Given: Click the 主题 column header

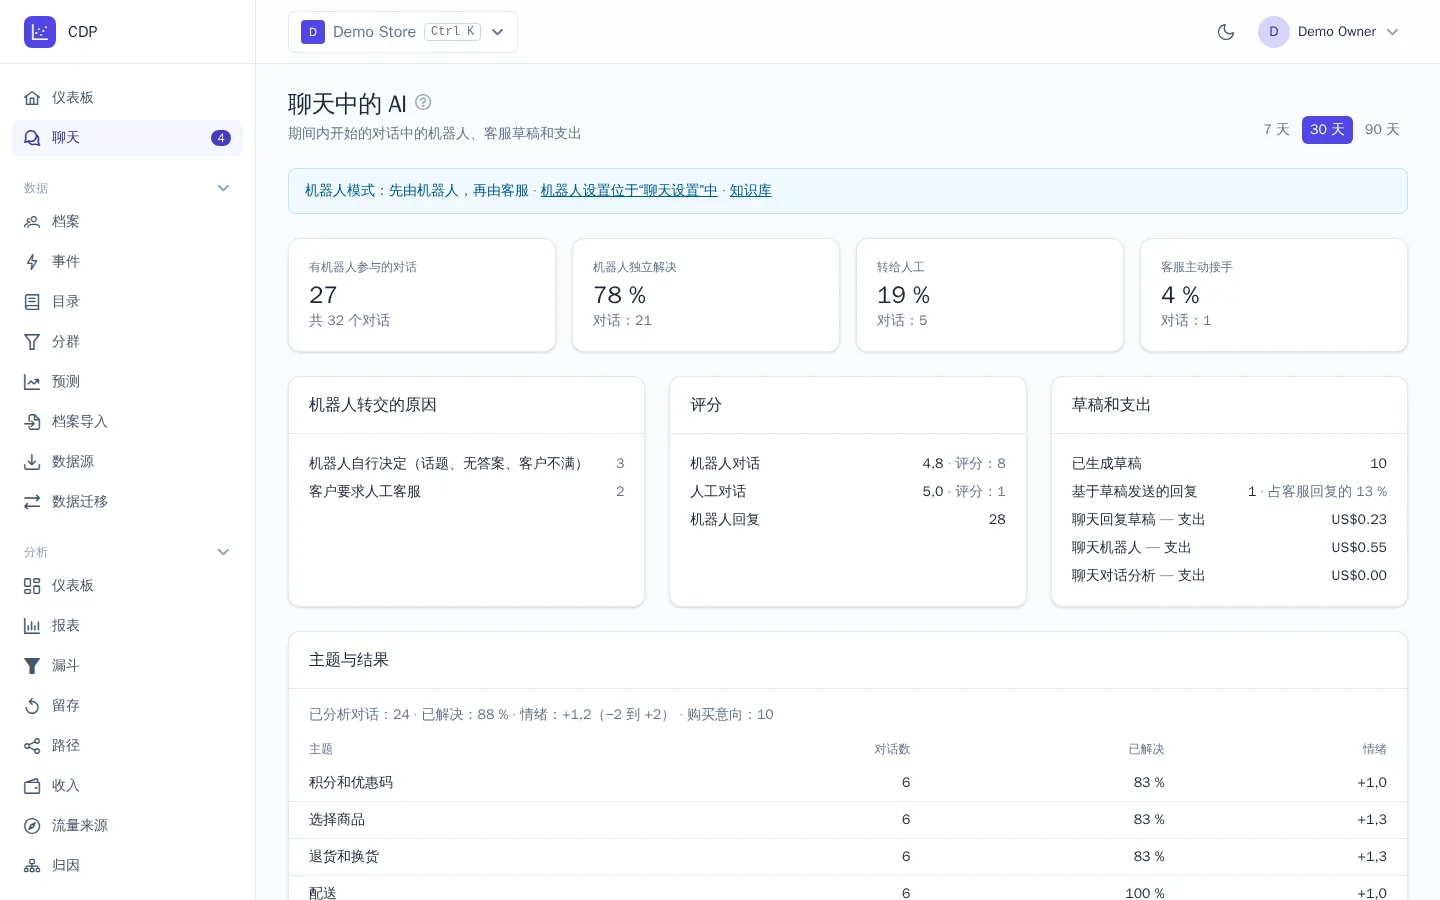Looking at the screenshot, I should click(321, 749).
